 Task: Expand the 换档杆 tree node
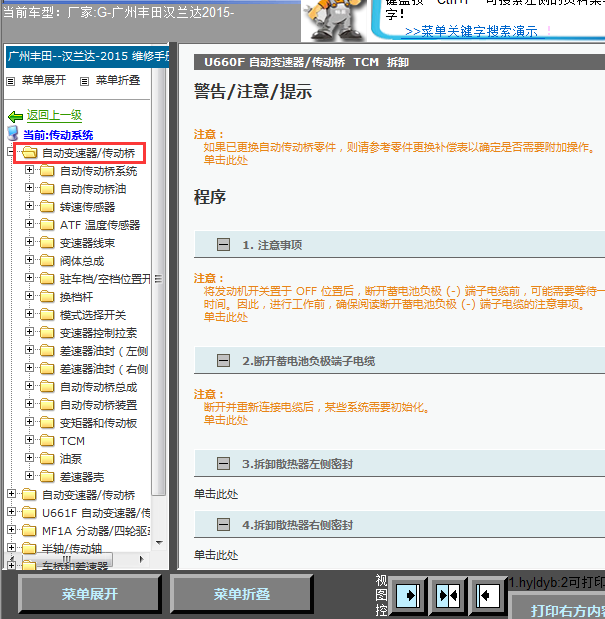point(29,296)
